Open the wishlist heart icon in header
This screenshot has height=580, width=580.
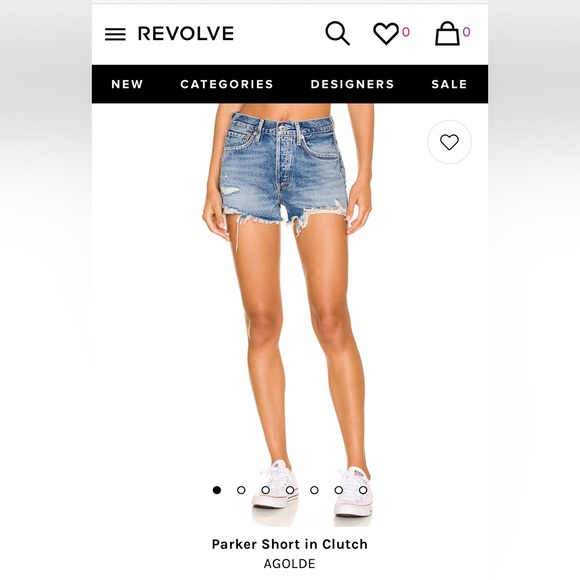pos(386,33)
